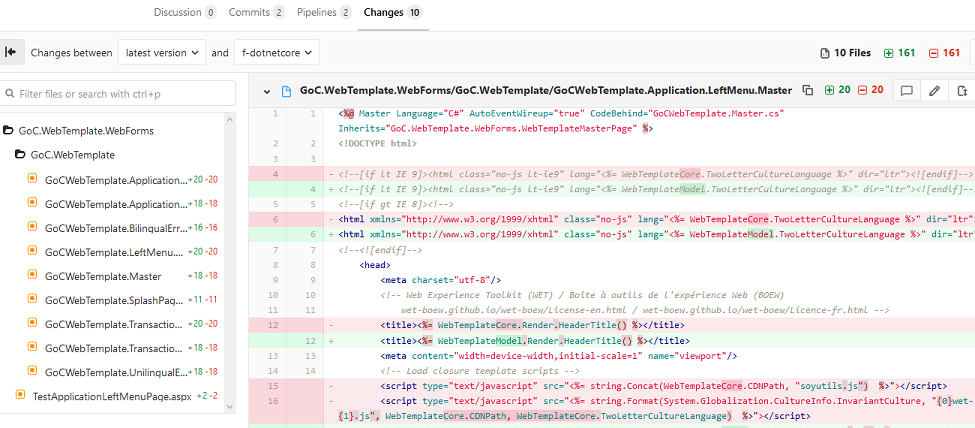Click '+11 -11' stats on SplashPag row

203,300
